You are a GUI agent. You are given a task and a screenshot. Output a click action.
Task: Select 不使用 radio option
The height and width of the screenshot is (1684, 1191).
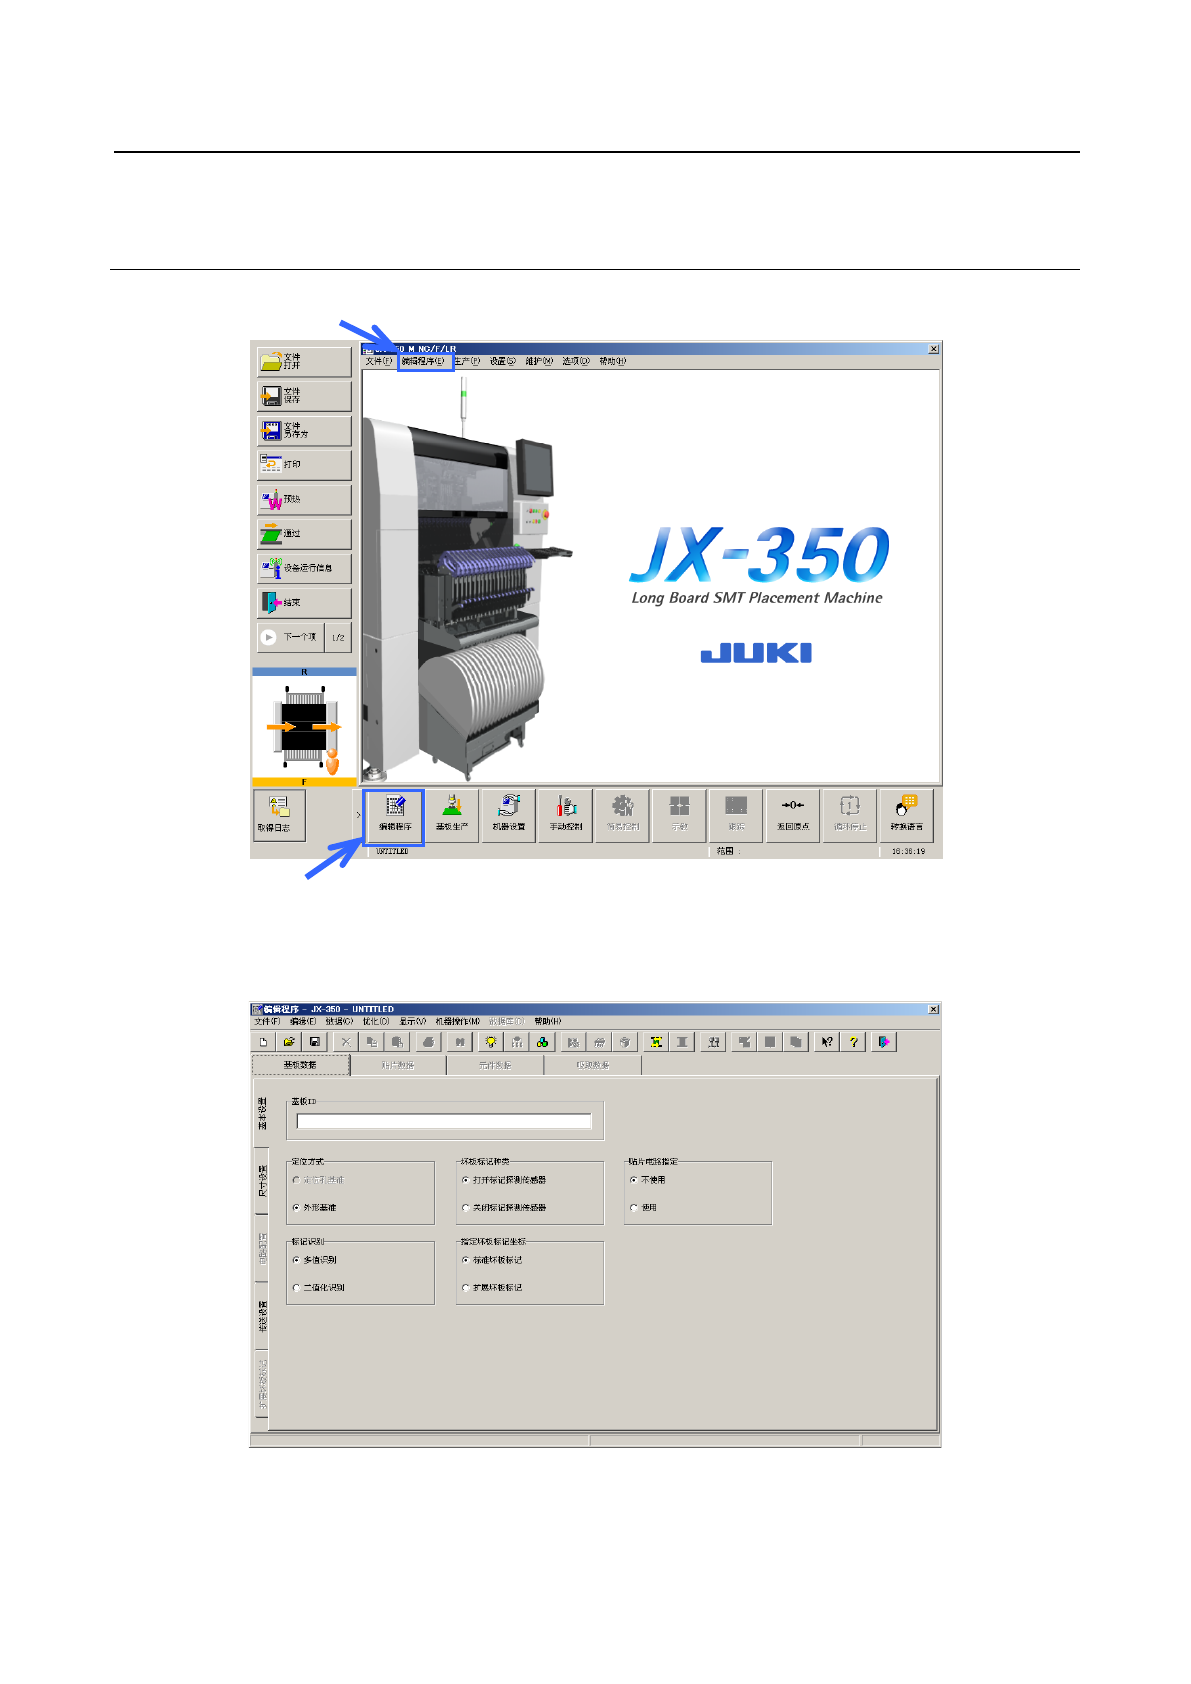pos(648,1180)
